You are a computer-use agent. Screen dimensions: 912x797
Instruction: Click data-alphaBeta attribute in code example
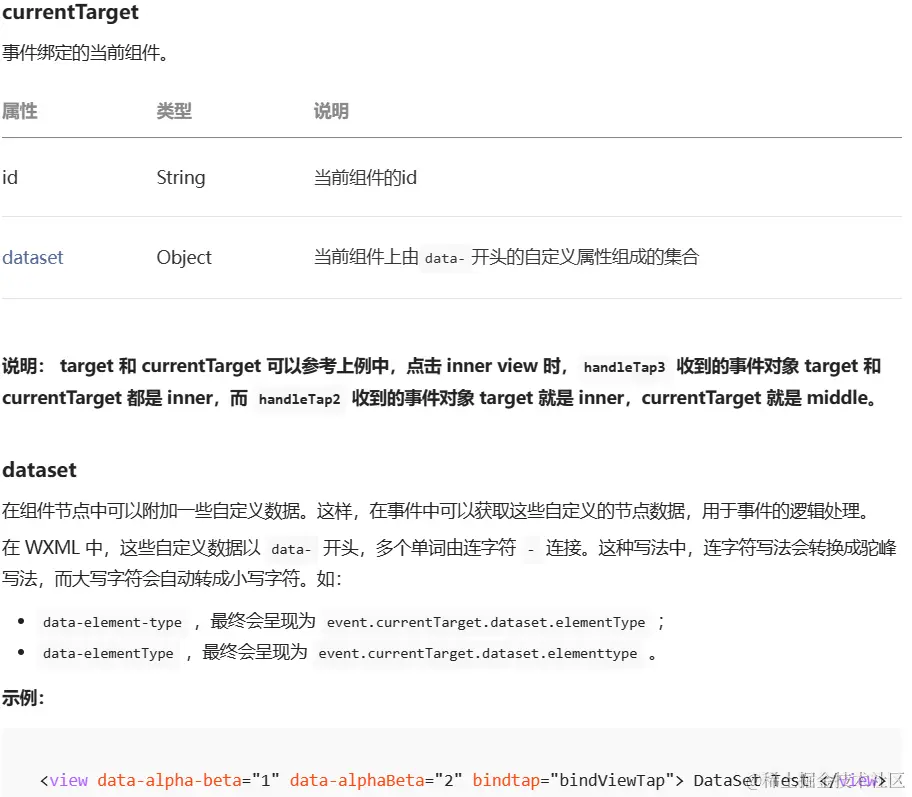coord(357,780)
